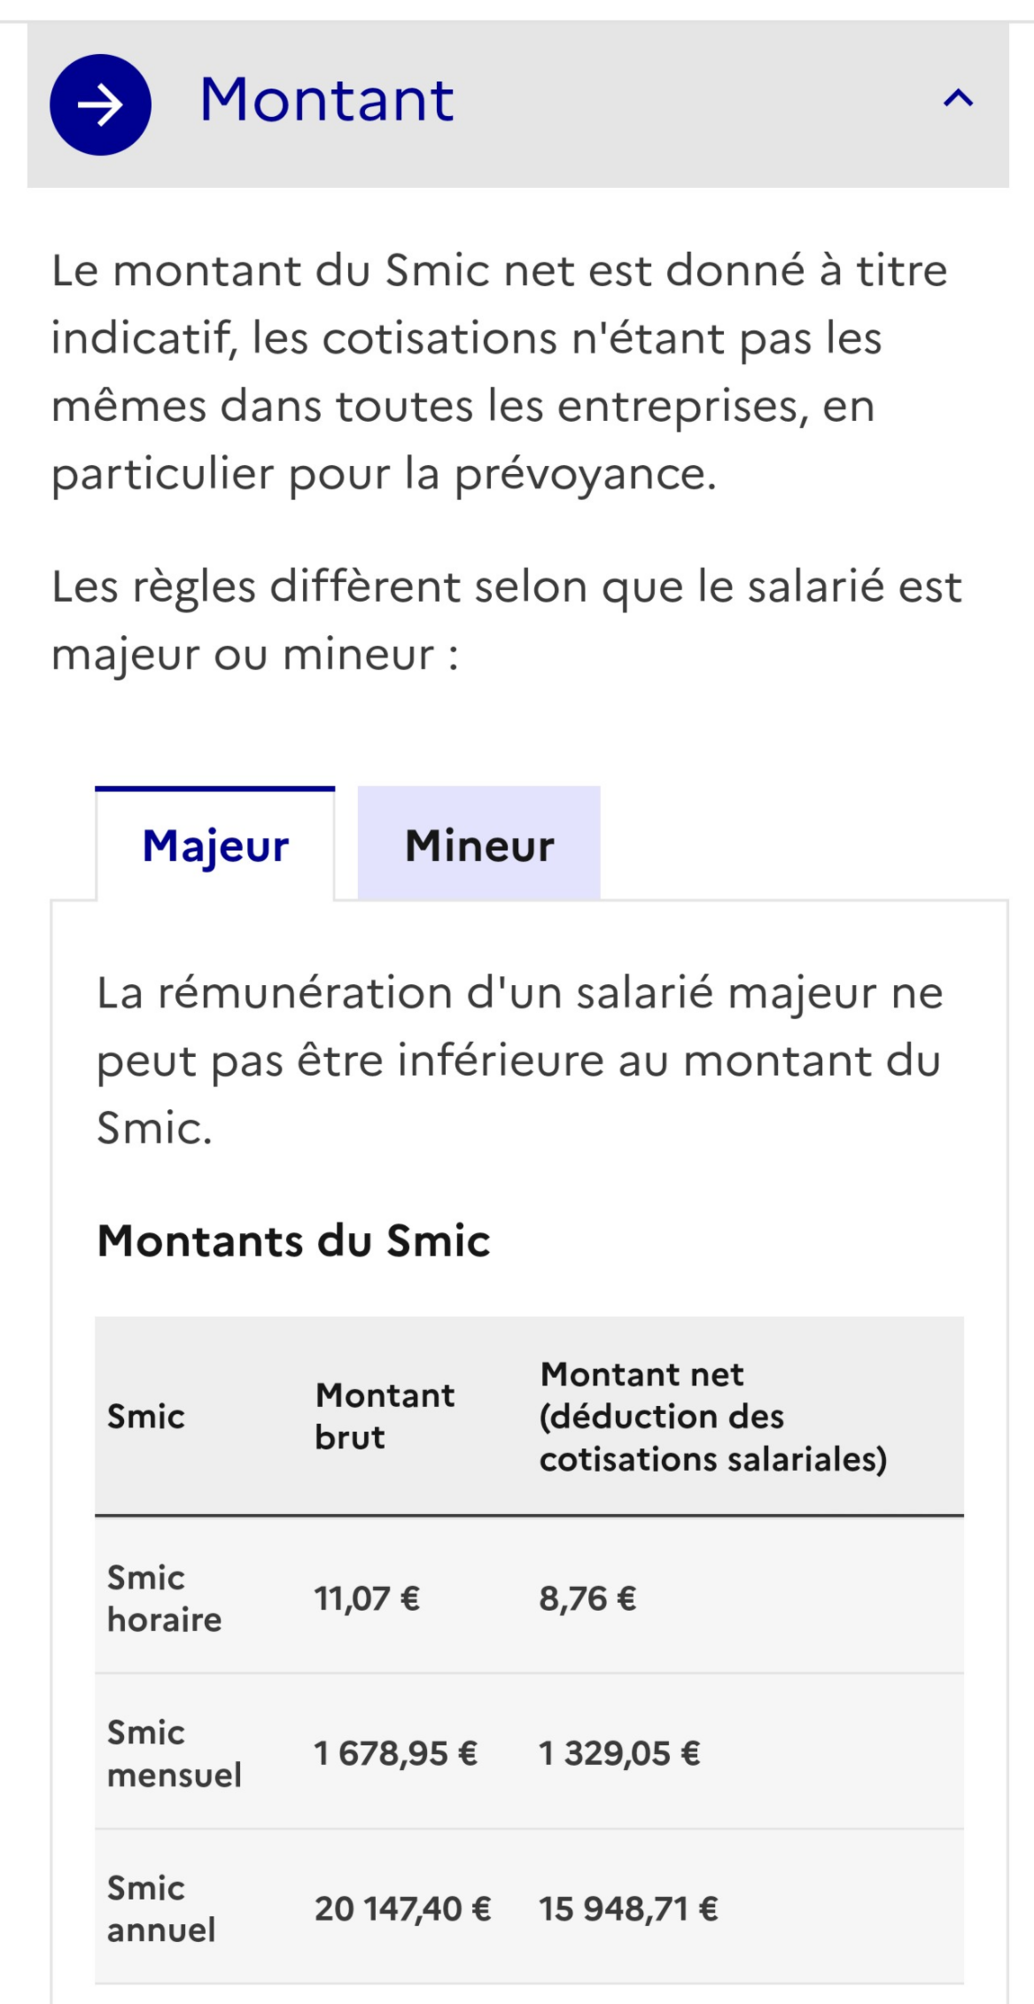This screenshot has height=2004, width=1034.
Task: Click the 15 948,71 € annual net amount
Action: click(629, 1909)
